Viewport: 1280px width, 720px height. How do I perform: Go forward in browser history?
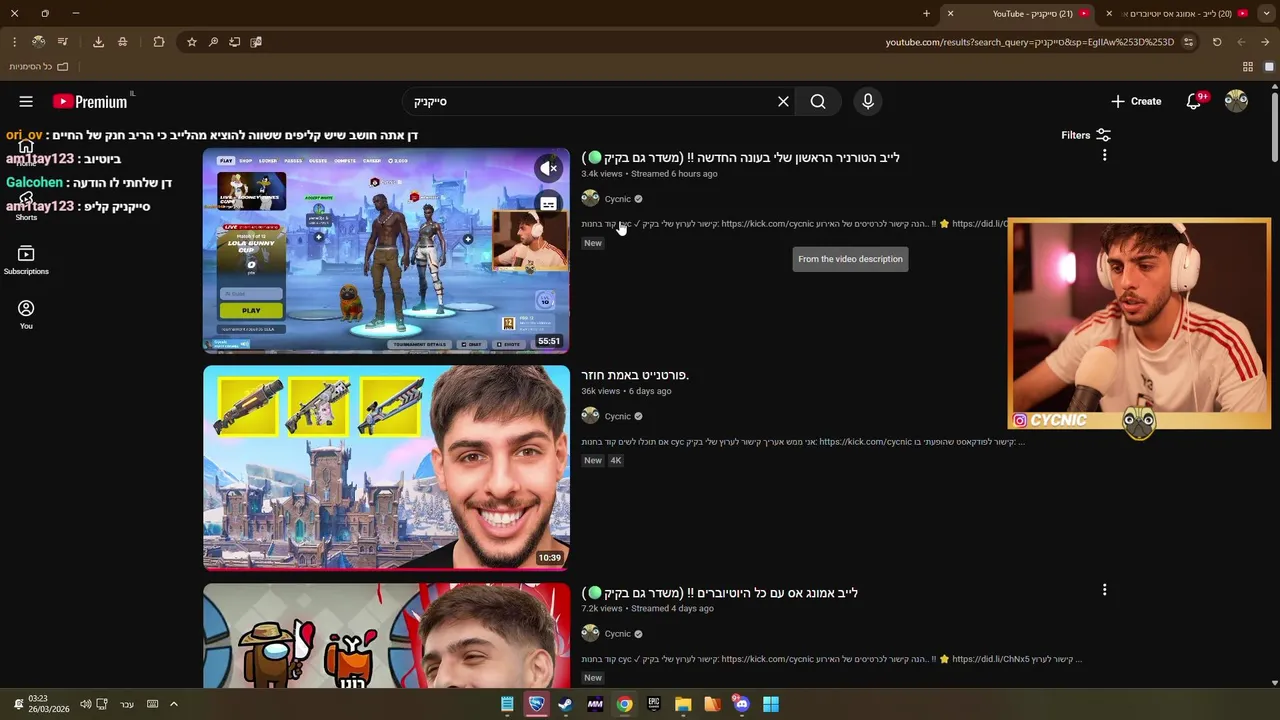coord(1241,42)
